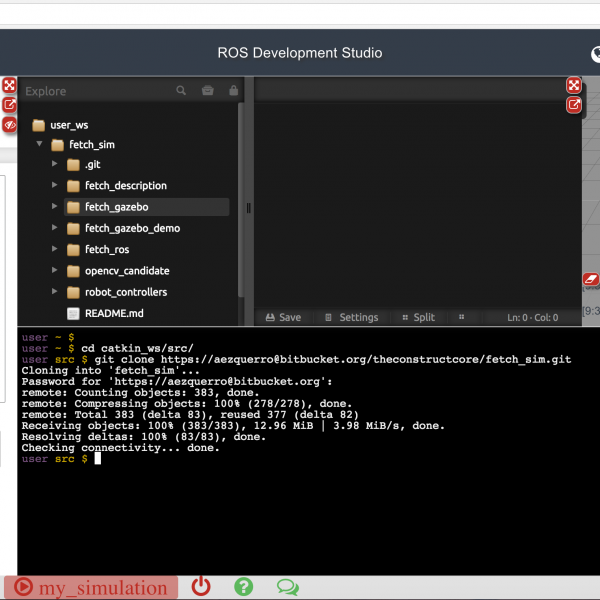This screenshot has width=600, height=600.
Task: Click the briefcase icon in Explore header
Action: [207, 90]
